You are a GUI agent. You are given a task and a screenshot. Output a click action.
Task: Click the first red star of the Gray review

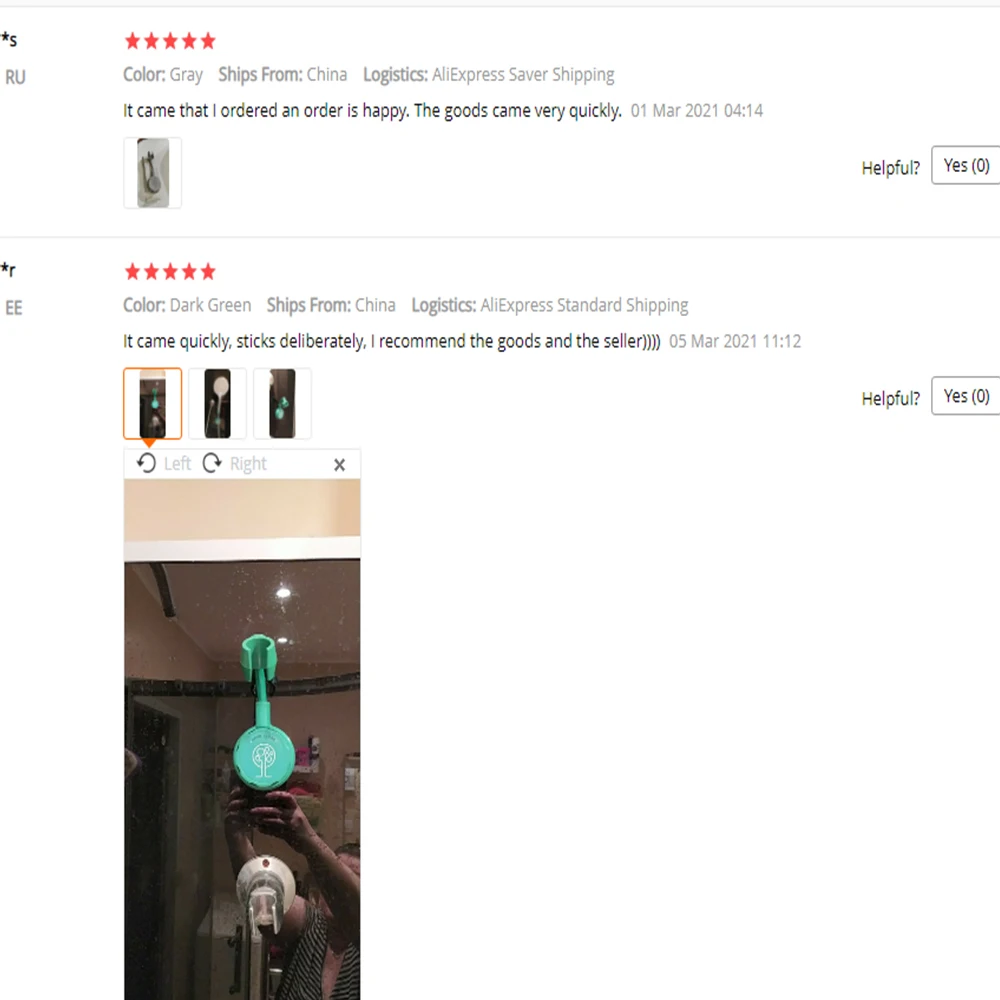click(x=133, y=41)
